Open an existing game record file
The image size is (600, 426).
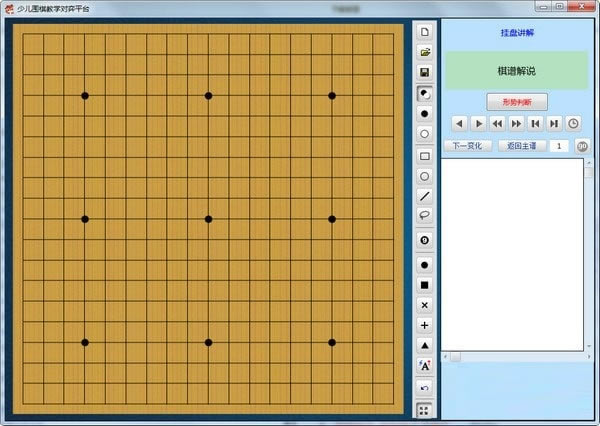coord(424,52)
